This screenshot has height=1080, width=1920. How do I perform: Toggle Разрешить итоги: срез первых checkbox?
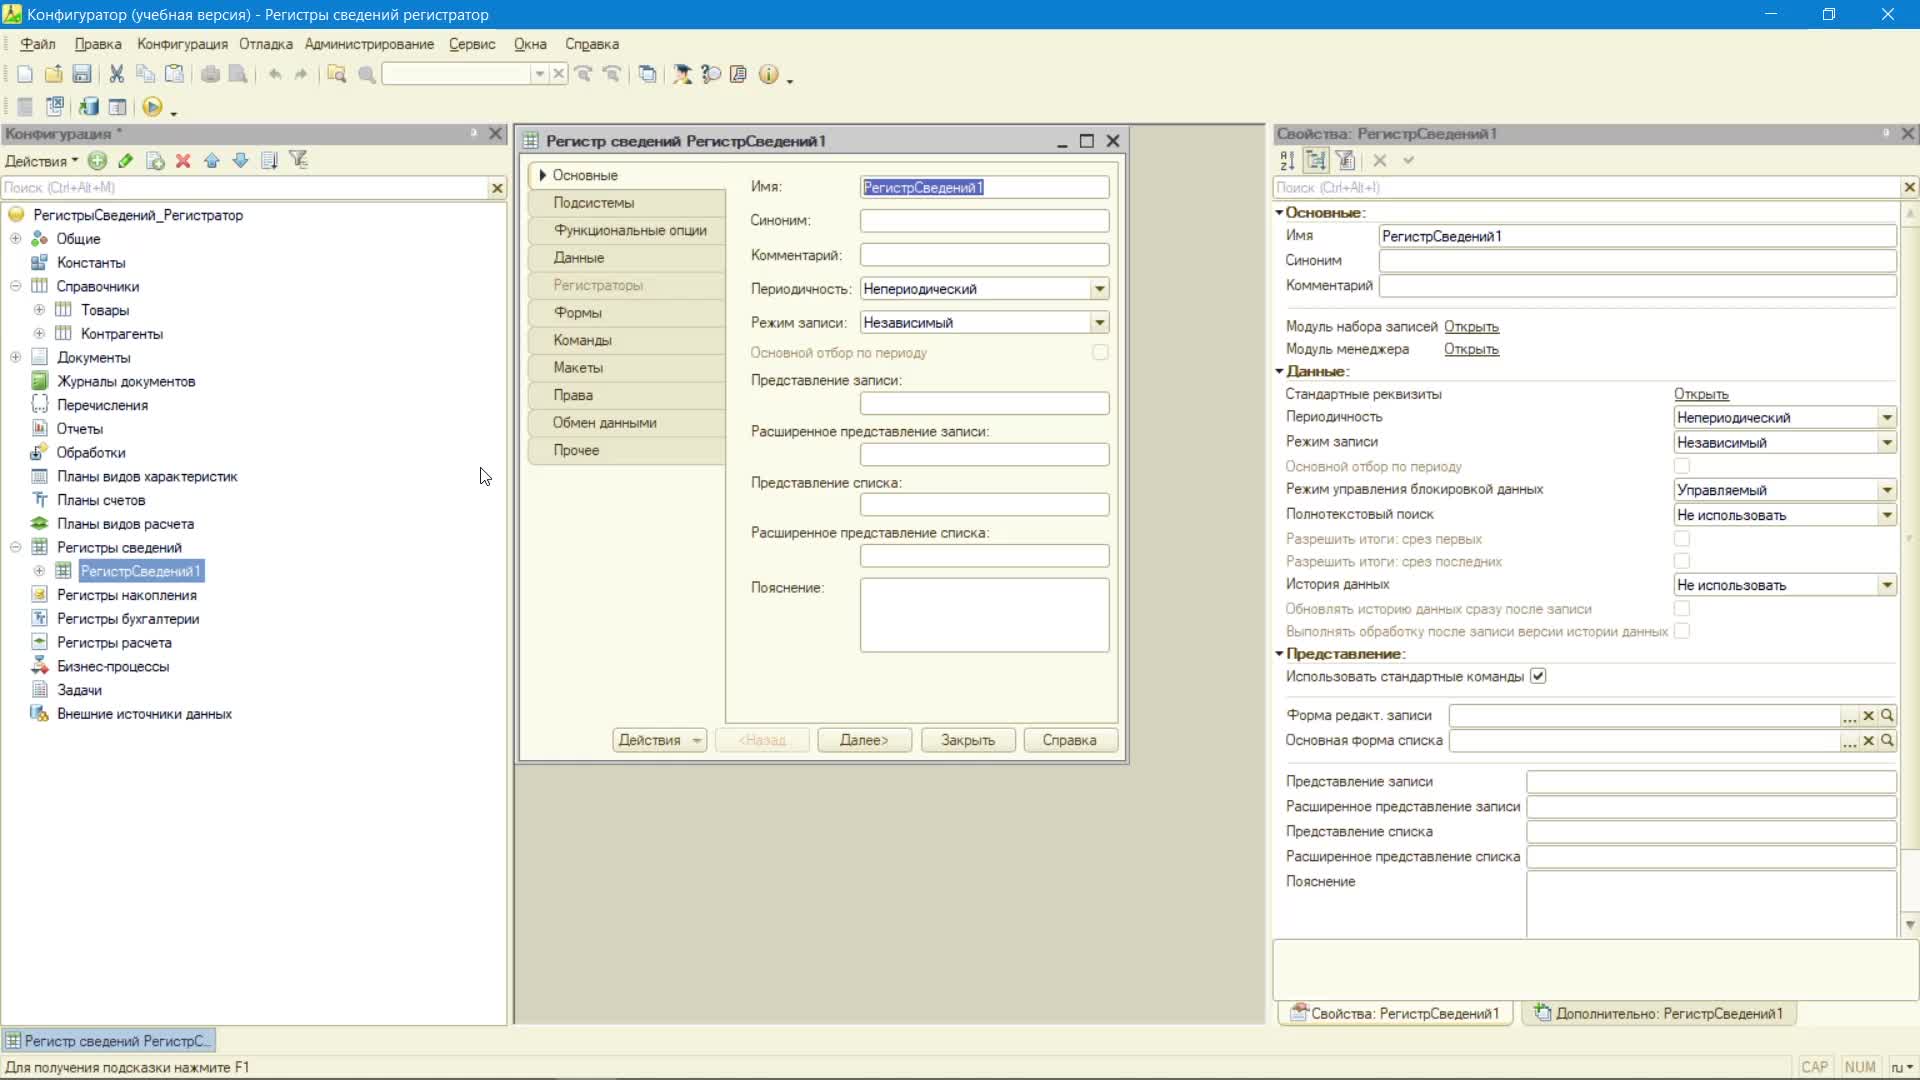click(x=1682, y=539)
